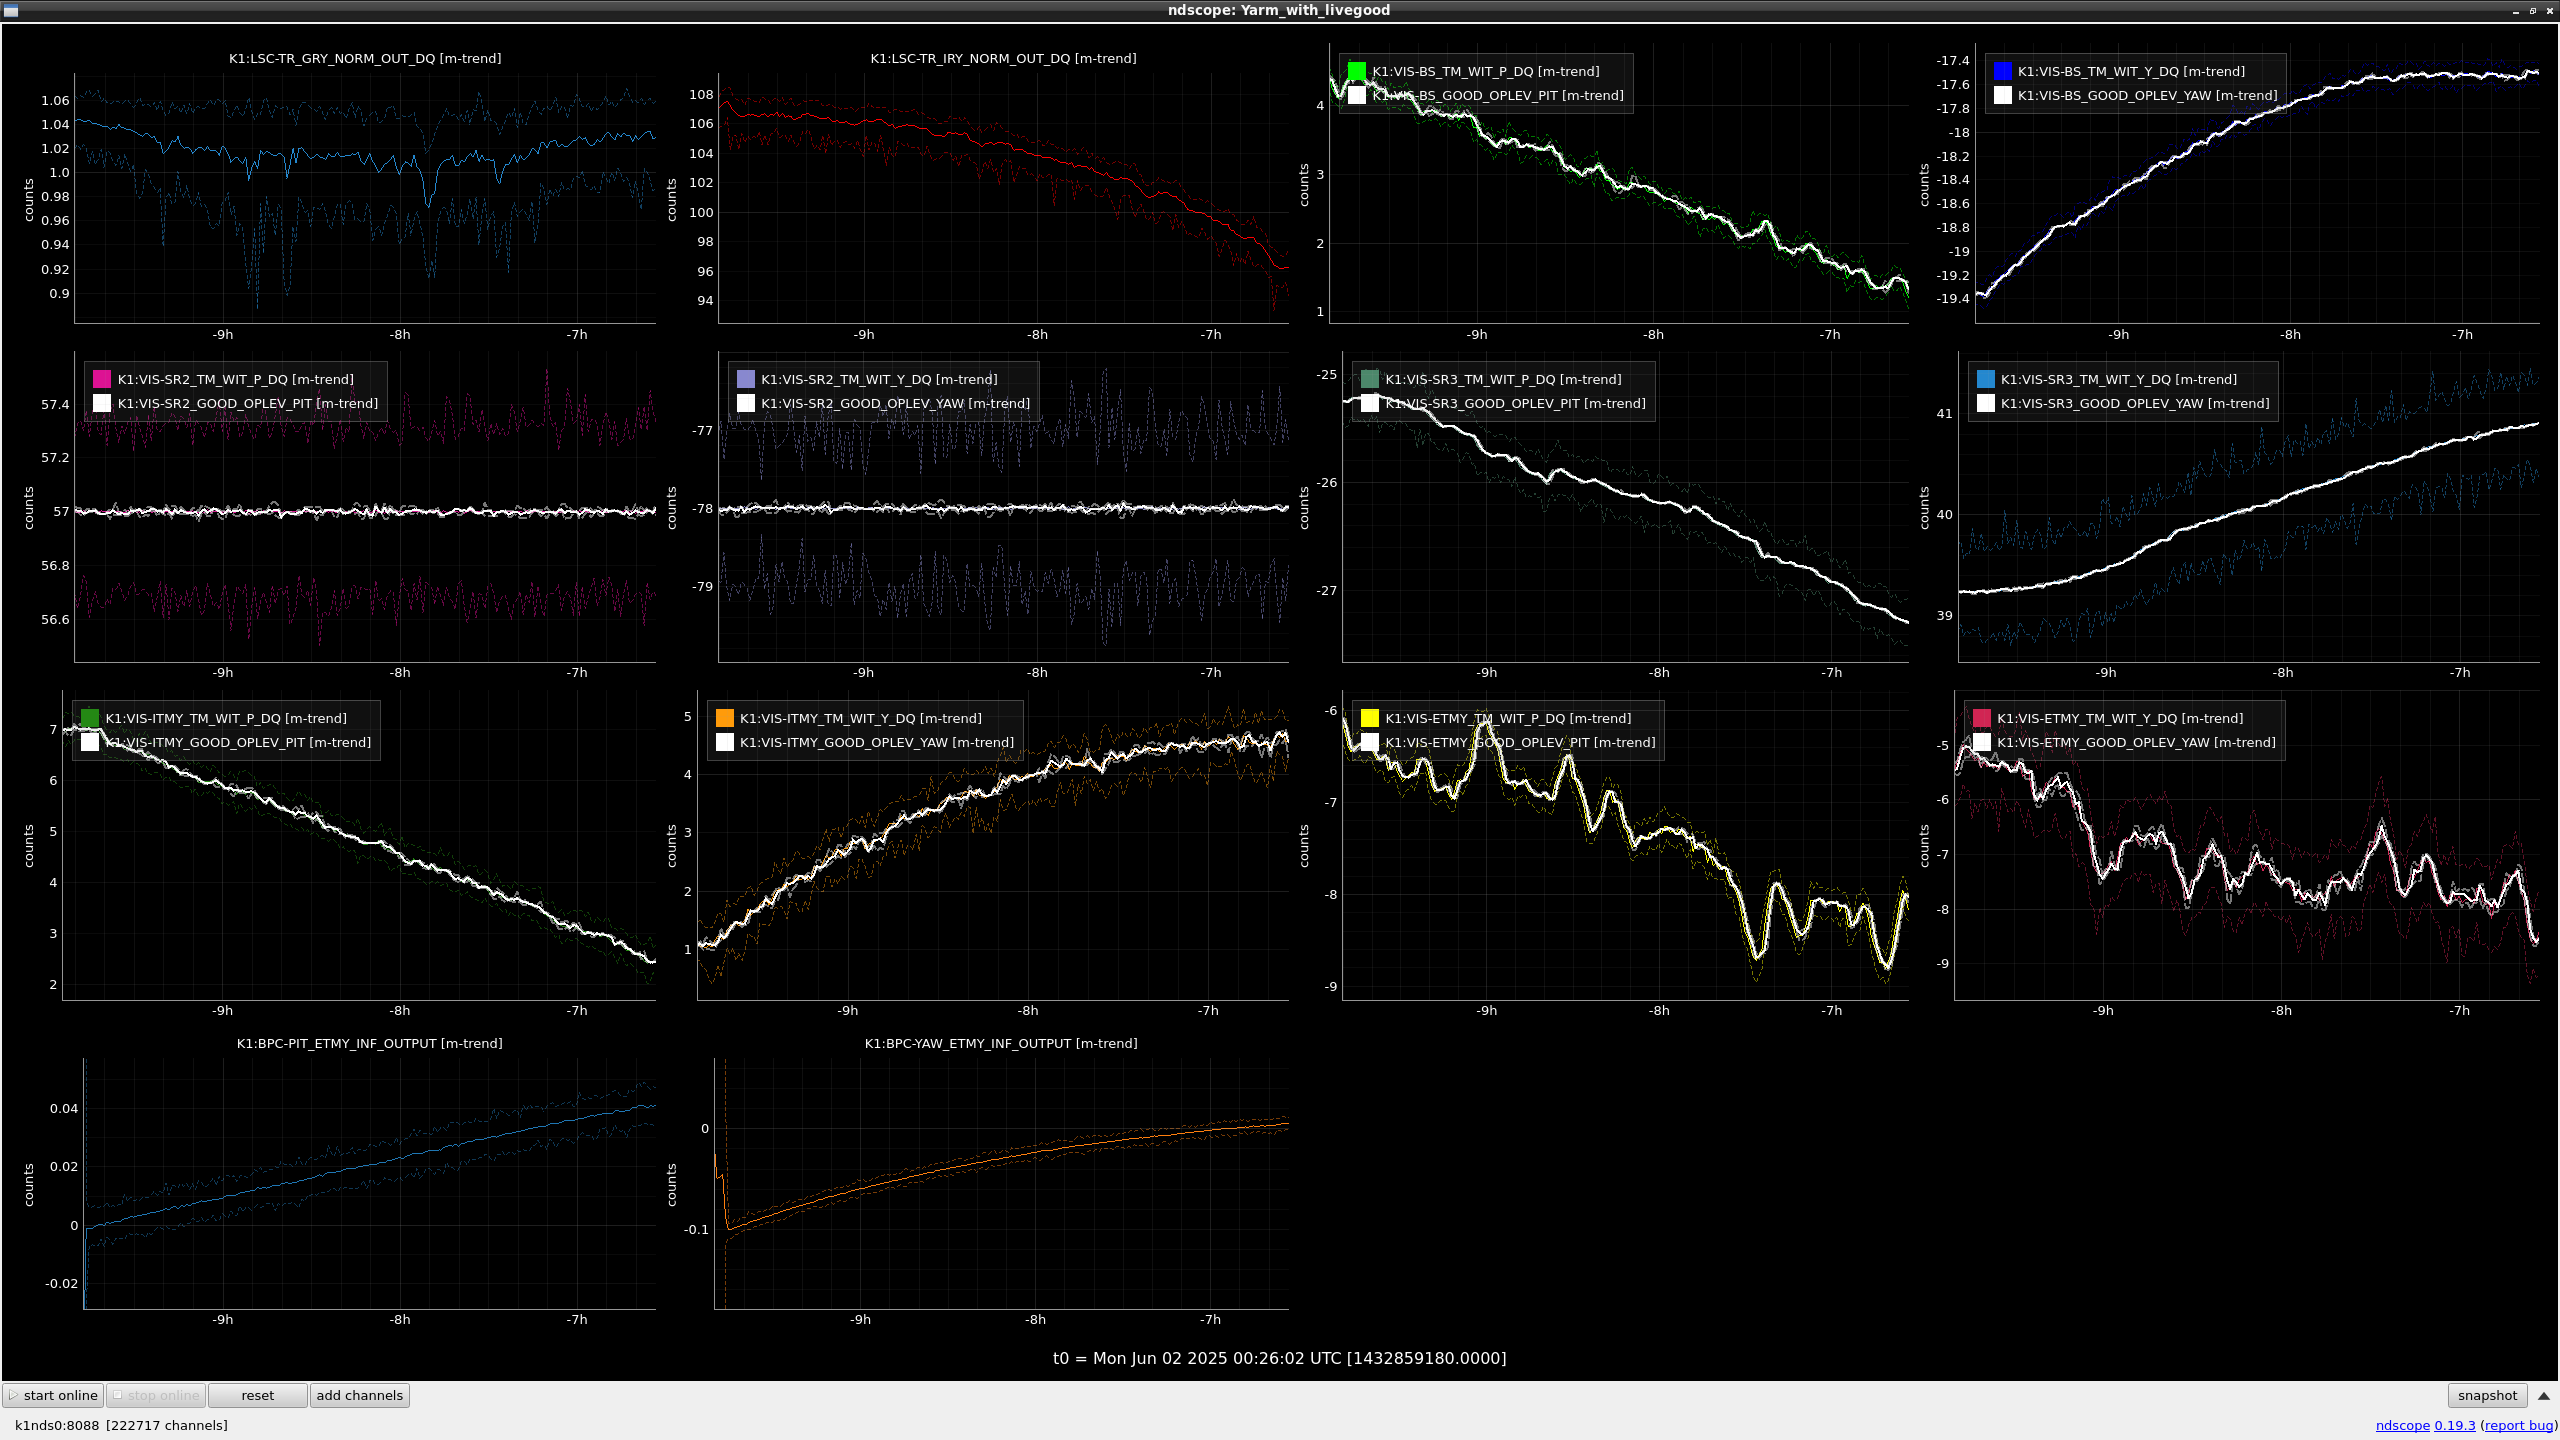Viewport: 2560px width, 1440px height.
Task: Click the blue K1:VIS-BS_TM_WIT_Y_DQ legend swatch
Action: click(x=2002, y=71)
